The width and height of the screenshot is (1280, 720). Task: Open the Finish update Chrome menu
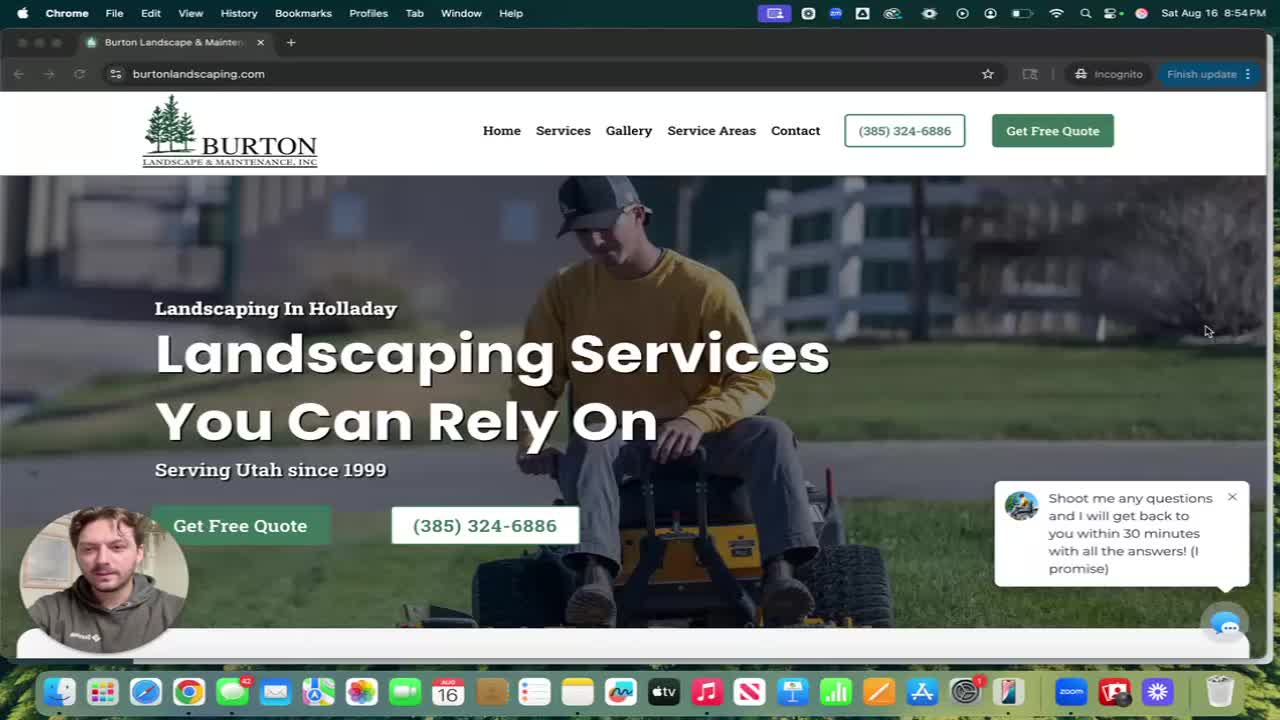click(1209, 74)
